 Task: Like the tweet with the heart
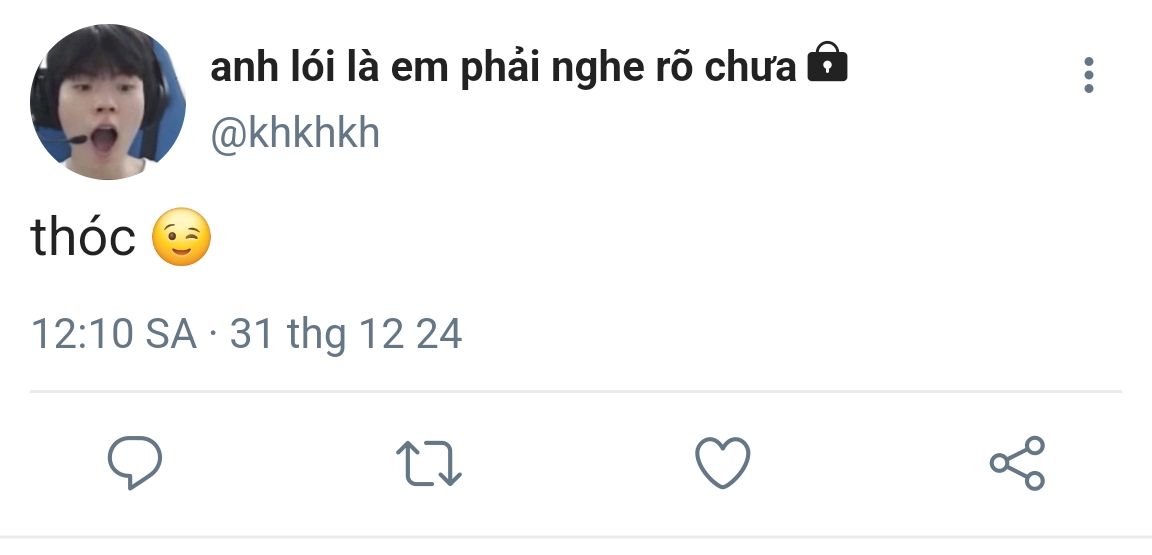click(x=722, y=463)
